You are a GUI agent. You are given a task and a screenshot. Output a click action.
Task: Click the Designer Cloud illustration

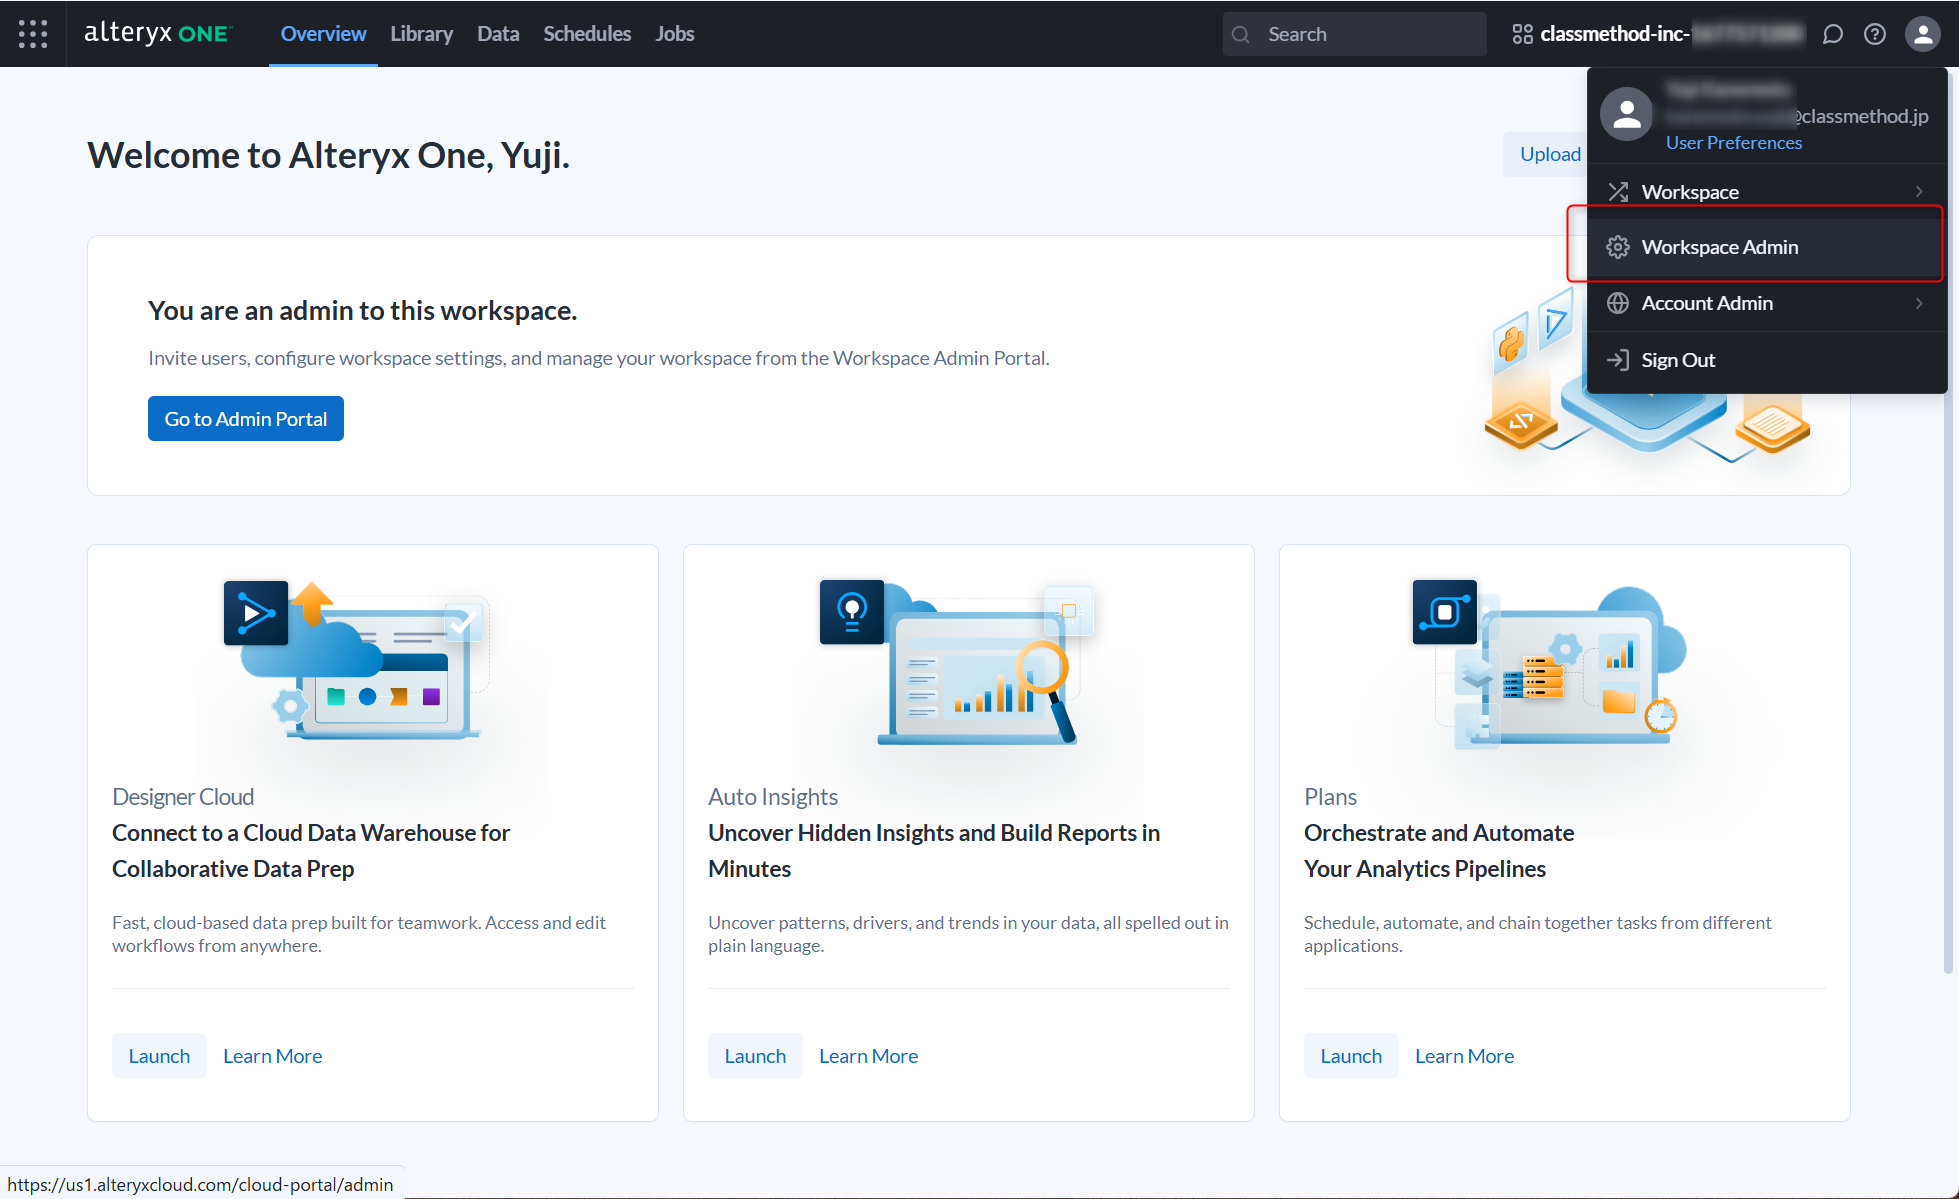(x=357, y=660)
